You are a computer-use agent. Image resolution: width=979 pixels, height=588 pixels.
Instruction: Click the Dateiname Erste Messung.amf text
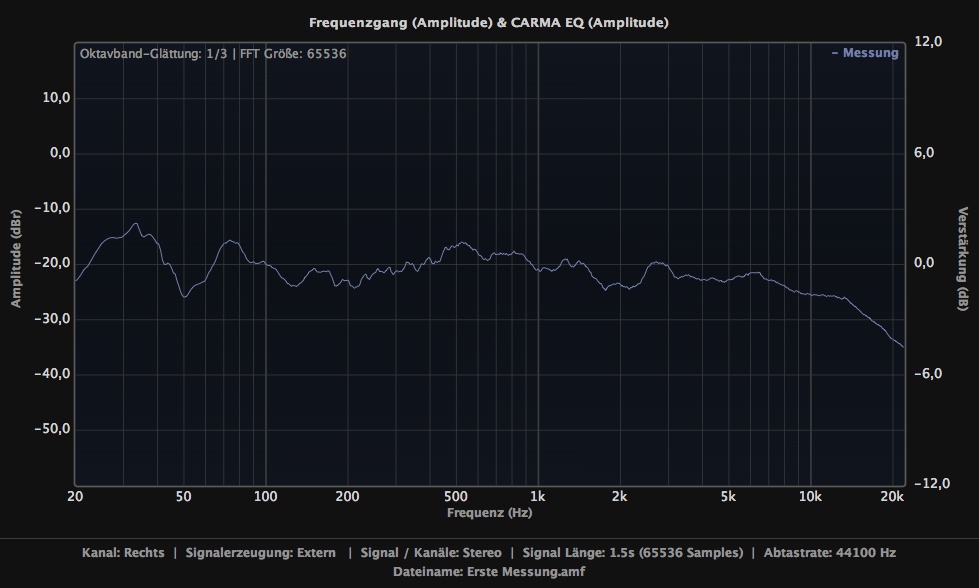pyautogui.click(x=489, y=572)
